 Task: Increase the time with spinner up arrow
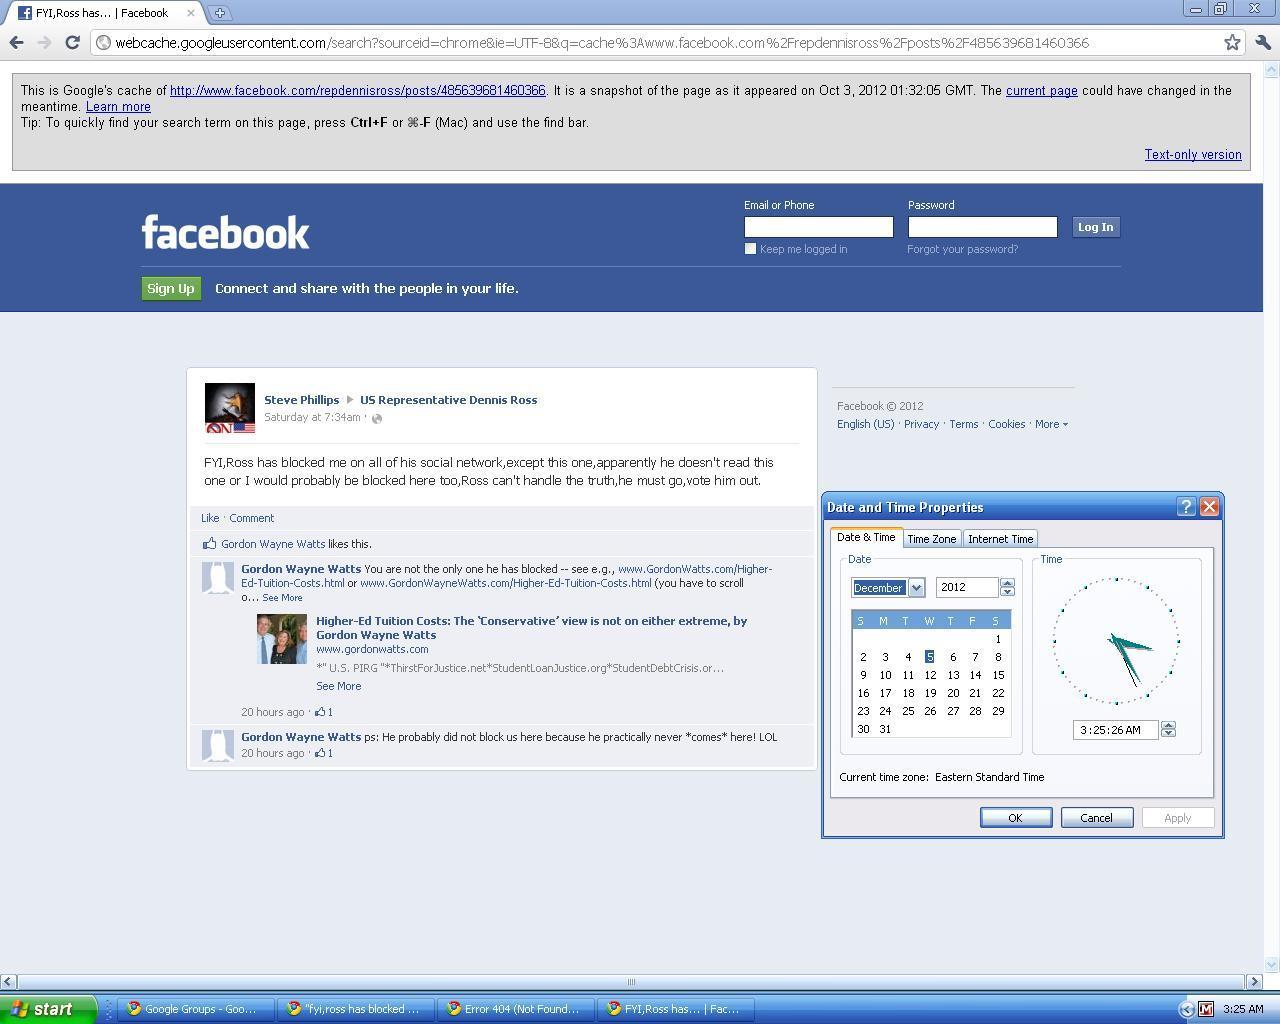pyautogui.click(x=1168, y=725)
